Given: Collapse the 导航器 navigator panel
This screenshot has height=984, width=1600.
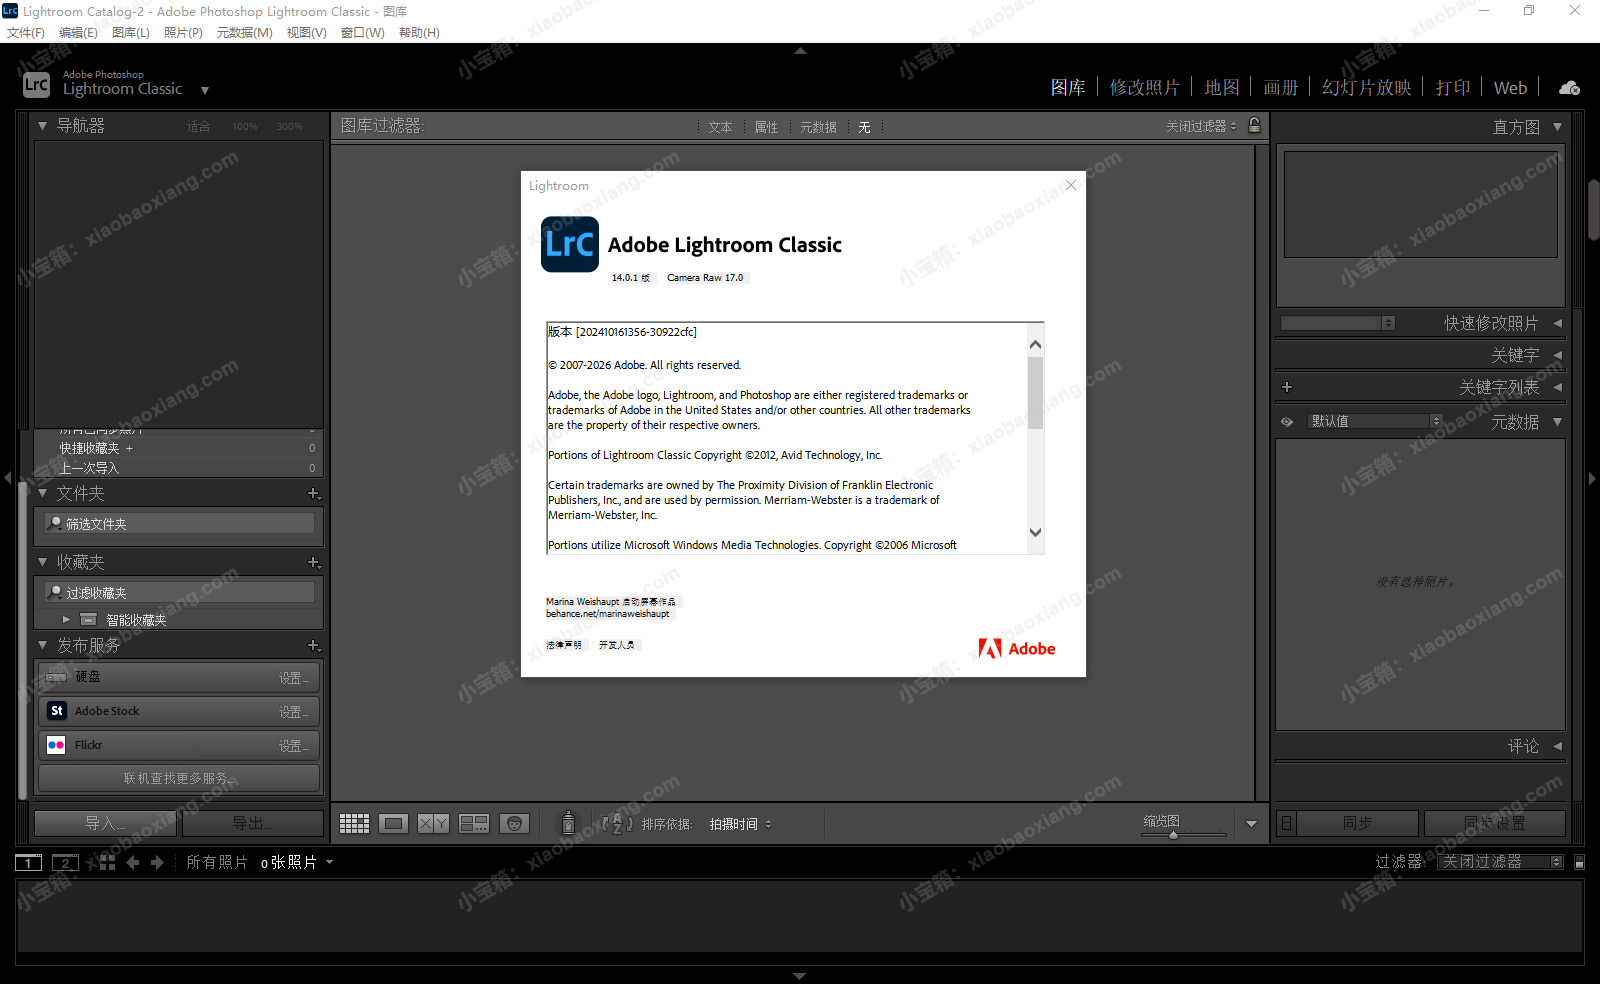Looking at the screenshot, I should [43, 126].
